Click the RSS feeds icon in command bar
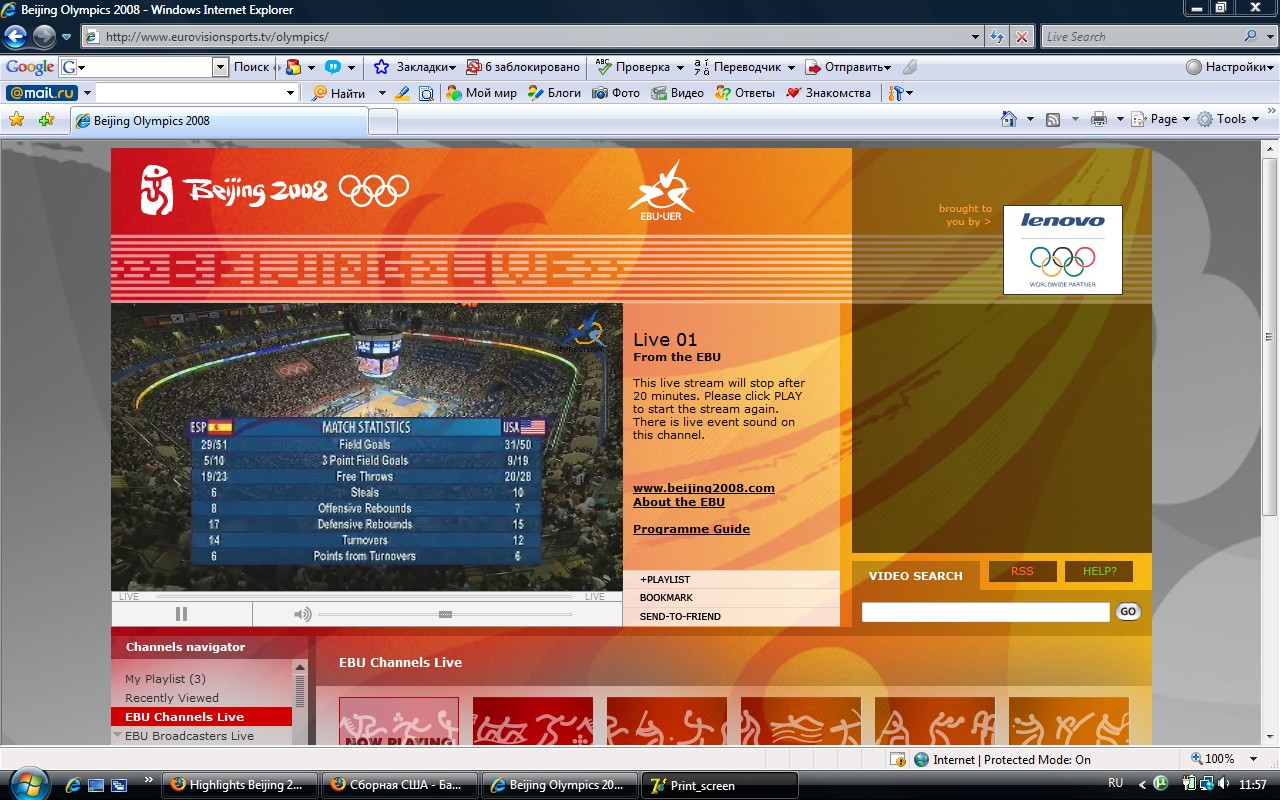The width and height of the screenshot is (1280, 800). point(1053,119)
